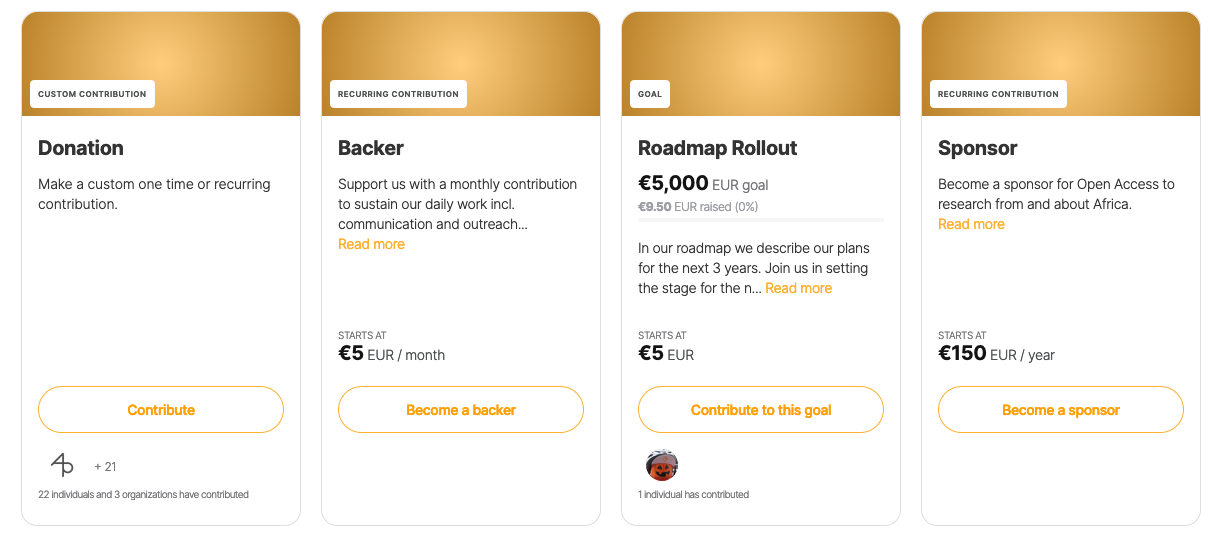Viewport: 1212px width, 540px height.
Task: Click the contributor logo avatar under Donation
Action: [62, 465]
